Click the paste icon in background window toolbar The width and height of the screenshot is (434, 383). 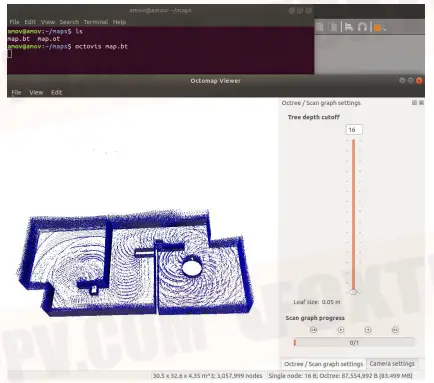(332, 27)
